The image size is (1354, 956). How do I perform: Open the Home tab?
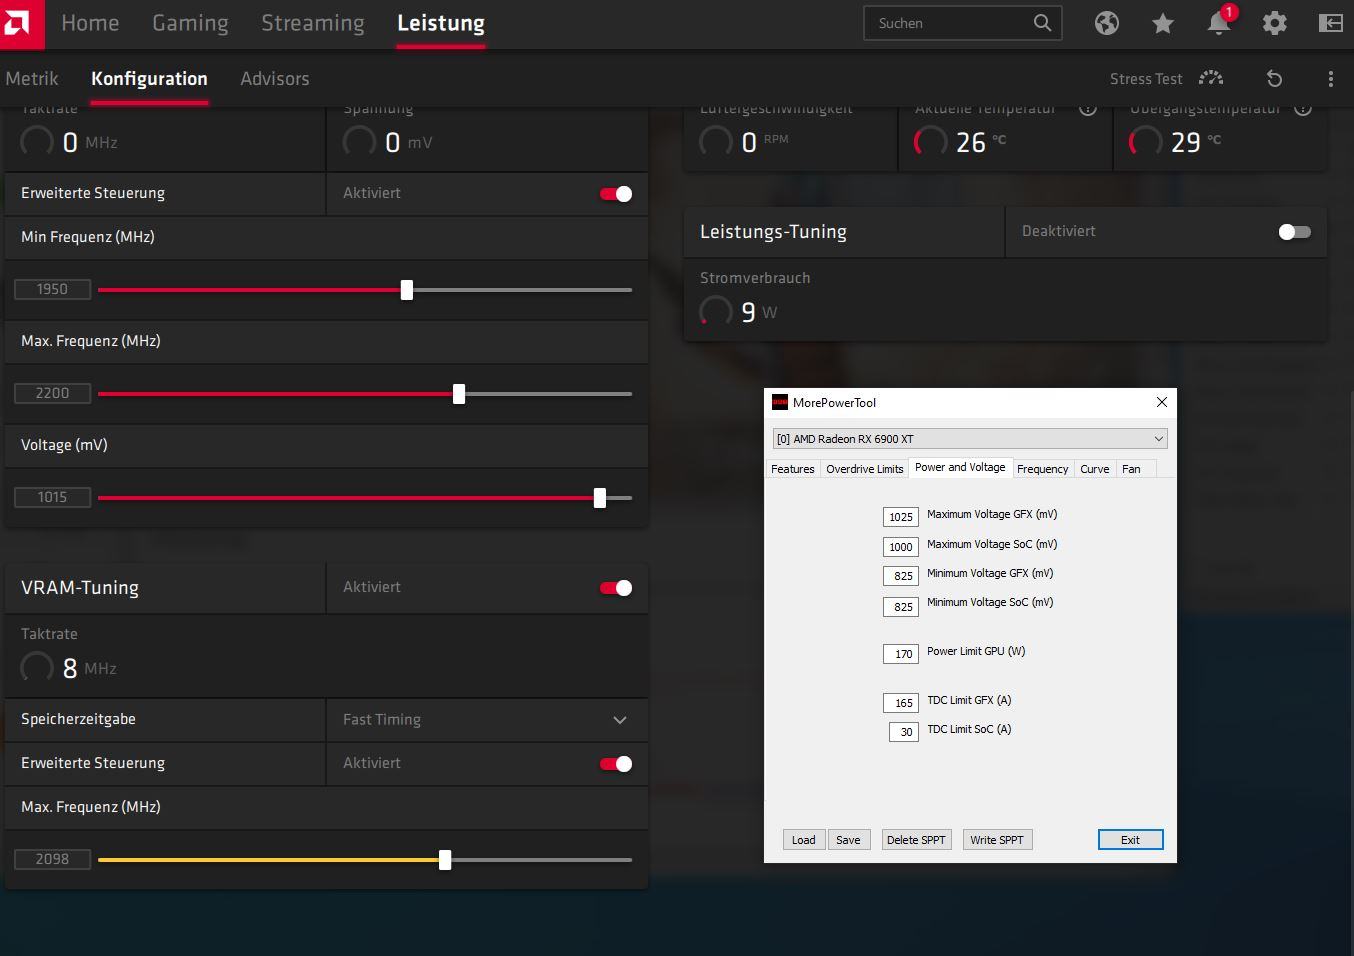90,23
